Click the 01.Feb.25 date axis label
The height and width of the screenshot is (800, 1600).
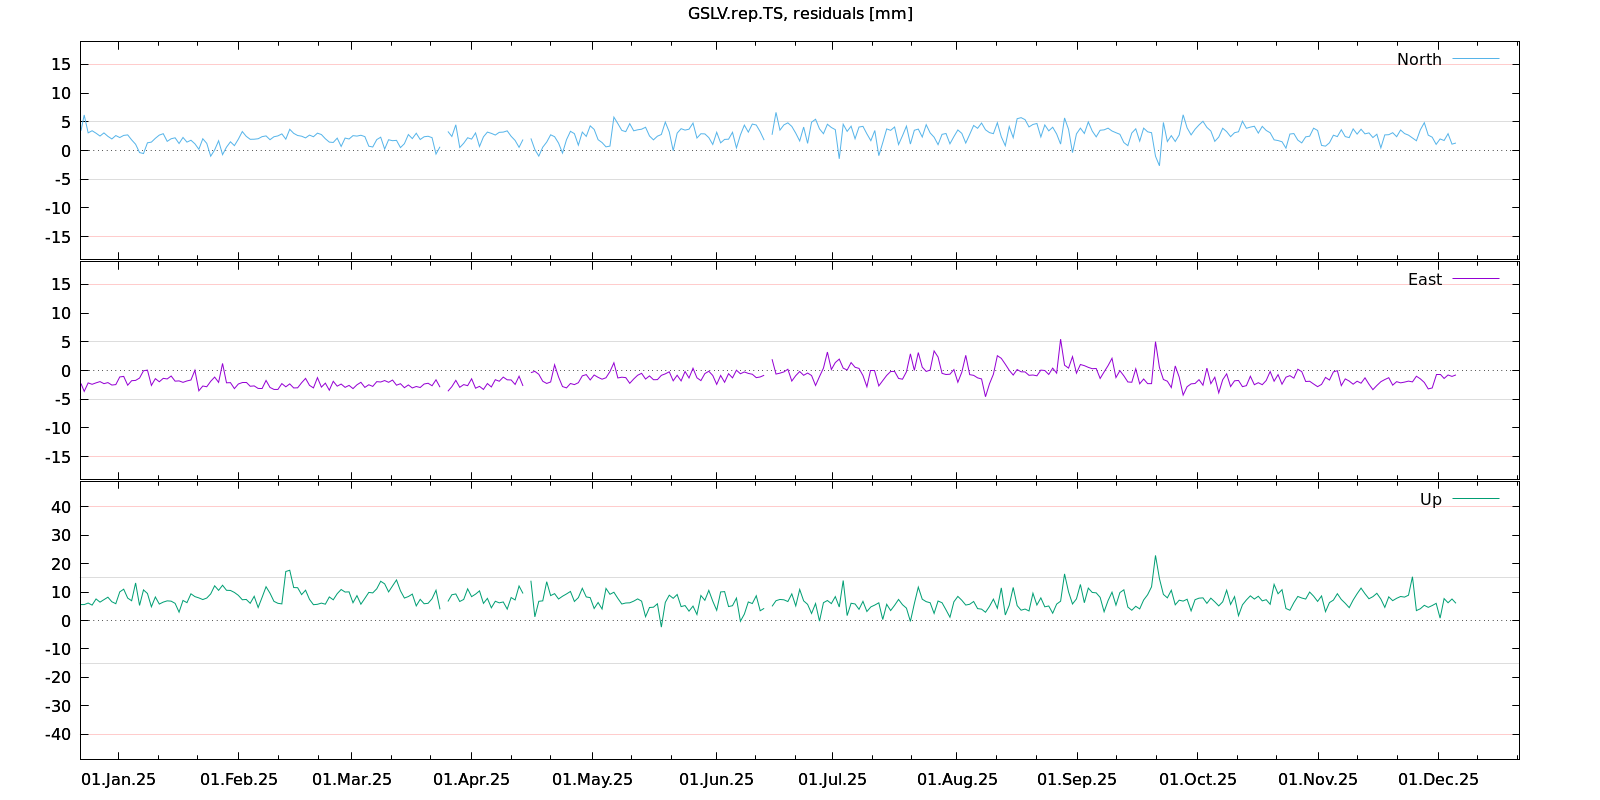pyautogui.click(x=239, y=780)
